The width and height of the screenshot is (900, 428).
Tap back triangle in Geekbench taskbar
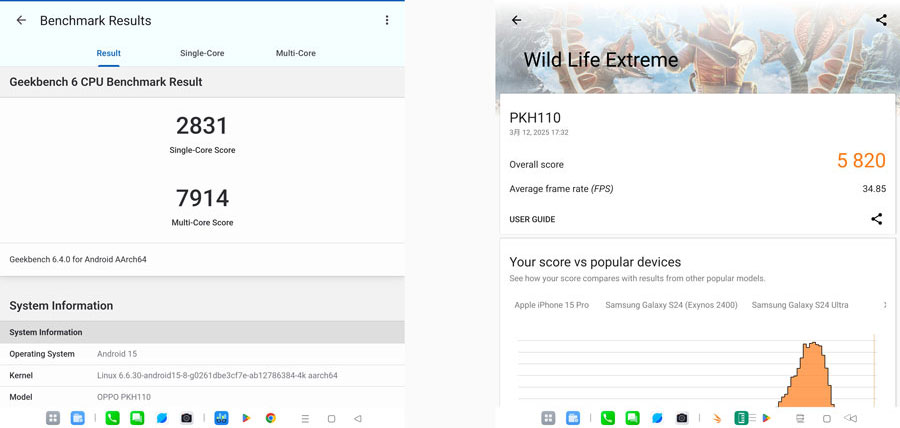358,418
